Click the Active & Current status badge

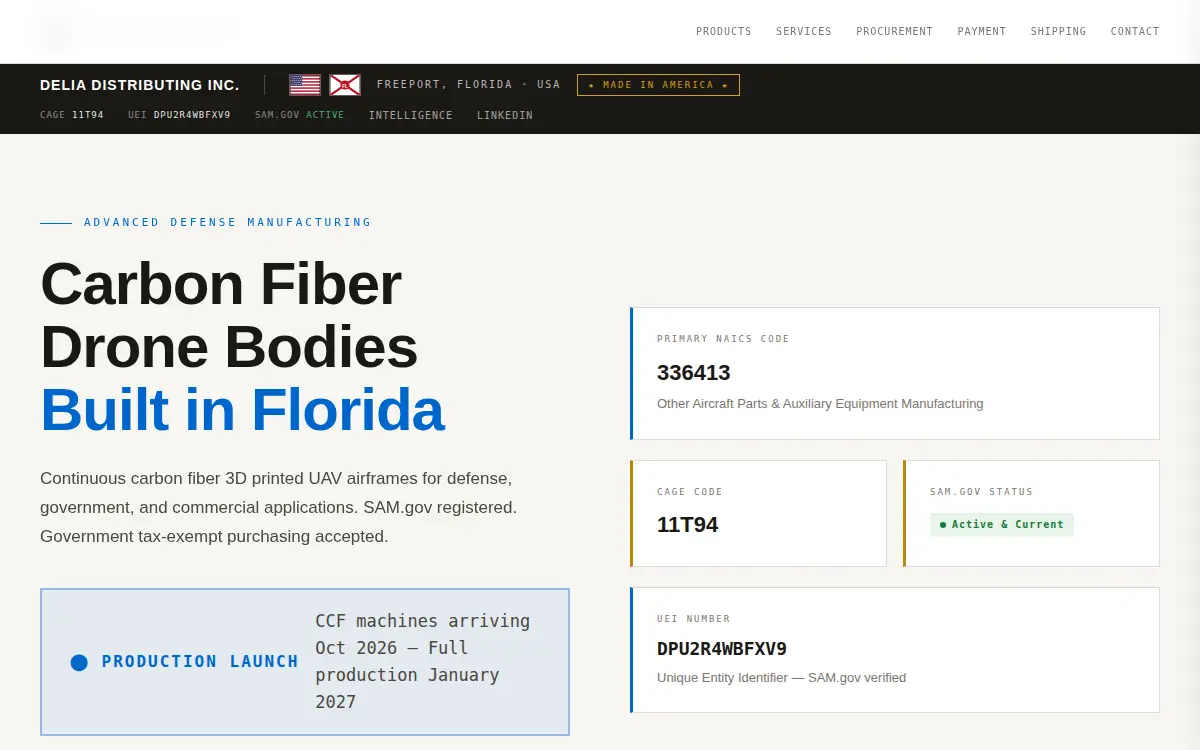tap(1002, 525)
